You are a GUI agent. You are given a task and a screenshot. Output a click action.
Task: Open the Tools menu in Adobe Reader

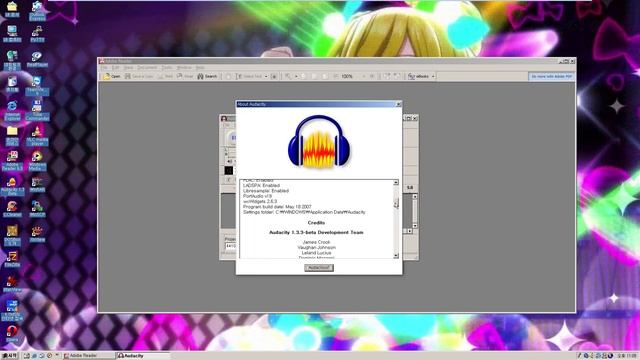point(167,67)
